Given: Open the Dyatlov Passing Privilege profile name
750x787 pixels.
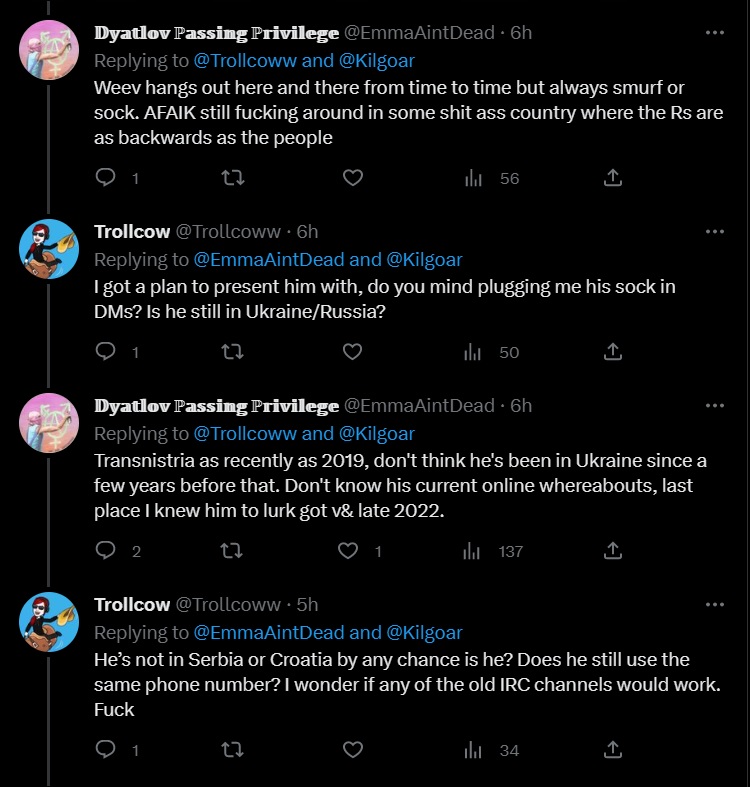Looking at the screenshot, I should point(216,33).
